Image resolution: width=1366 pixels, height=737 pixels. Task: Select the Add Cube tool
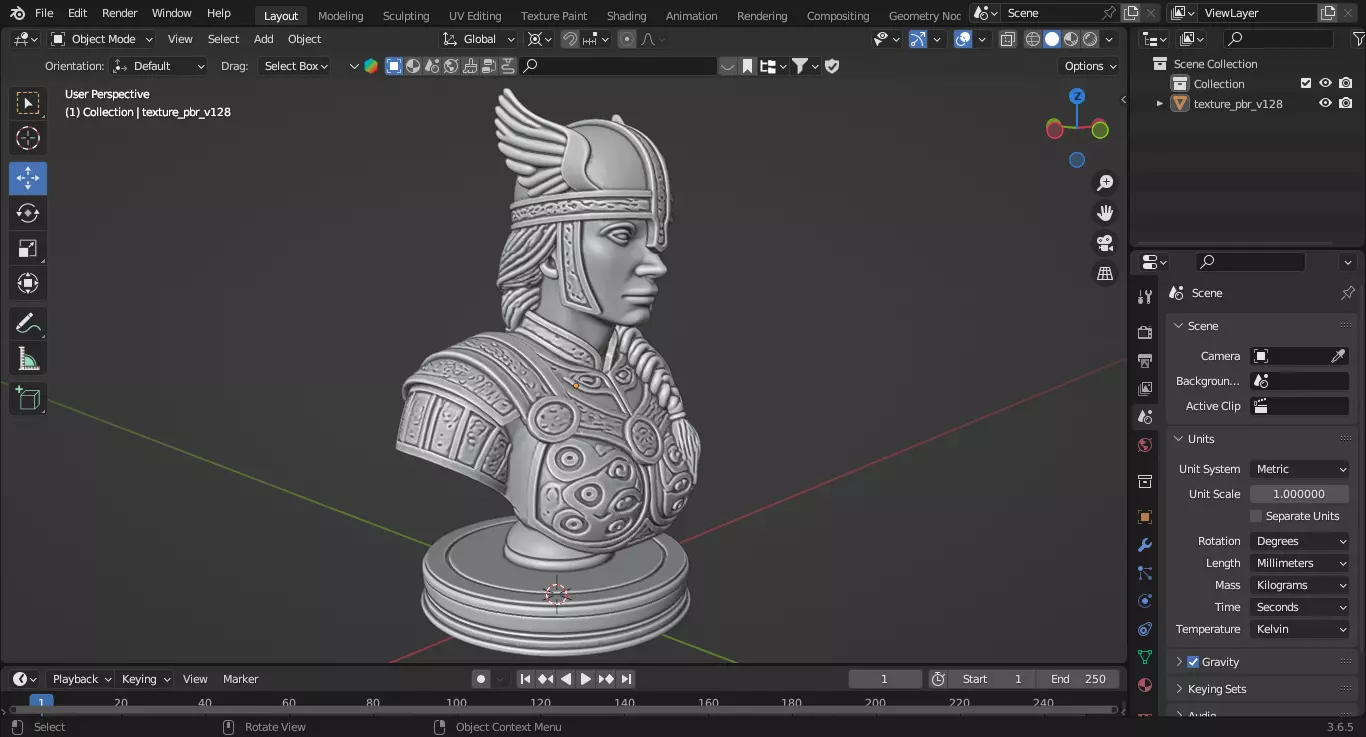[28, 399]
